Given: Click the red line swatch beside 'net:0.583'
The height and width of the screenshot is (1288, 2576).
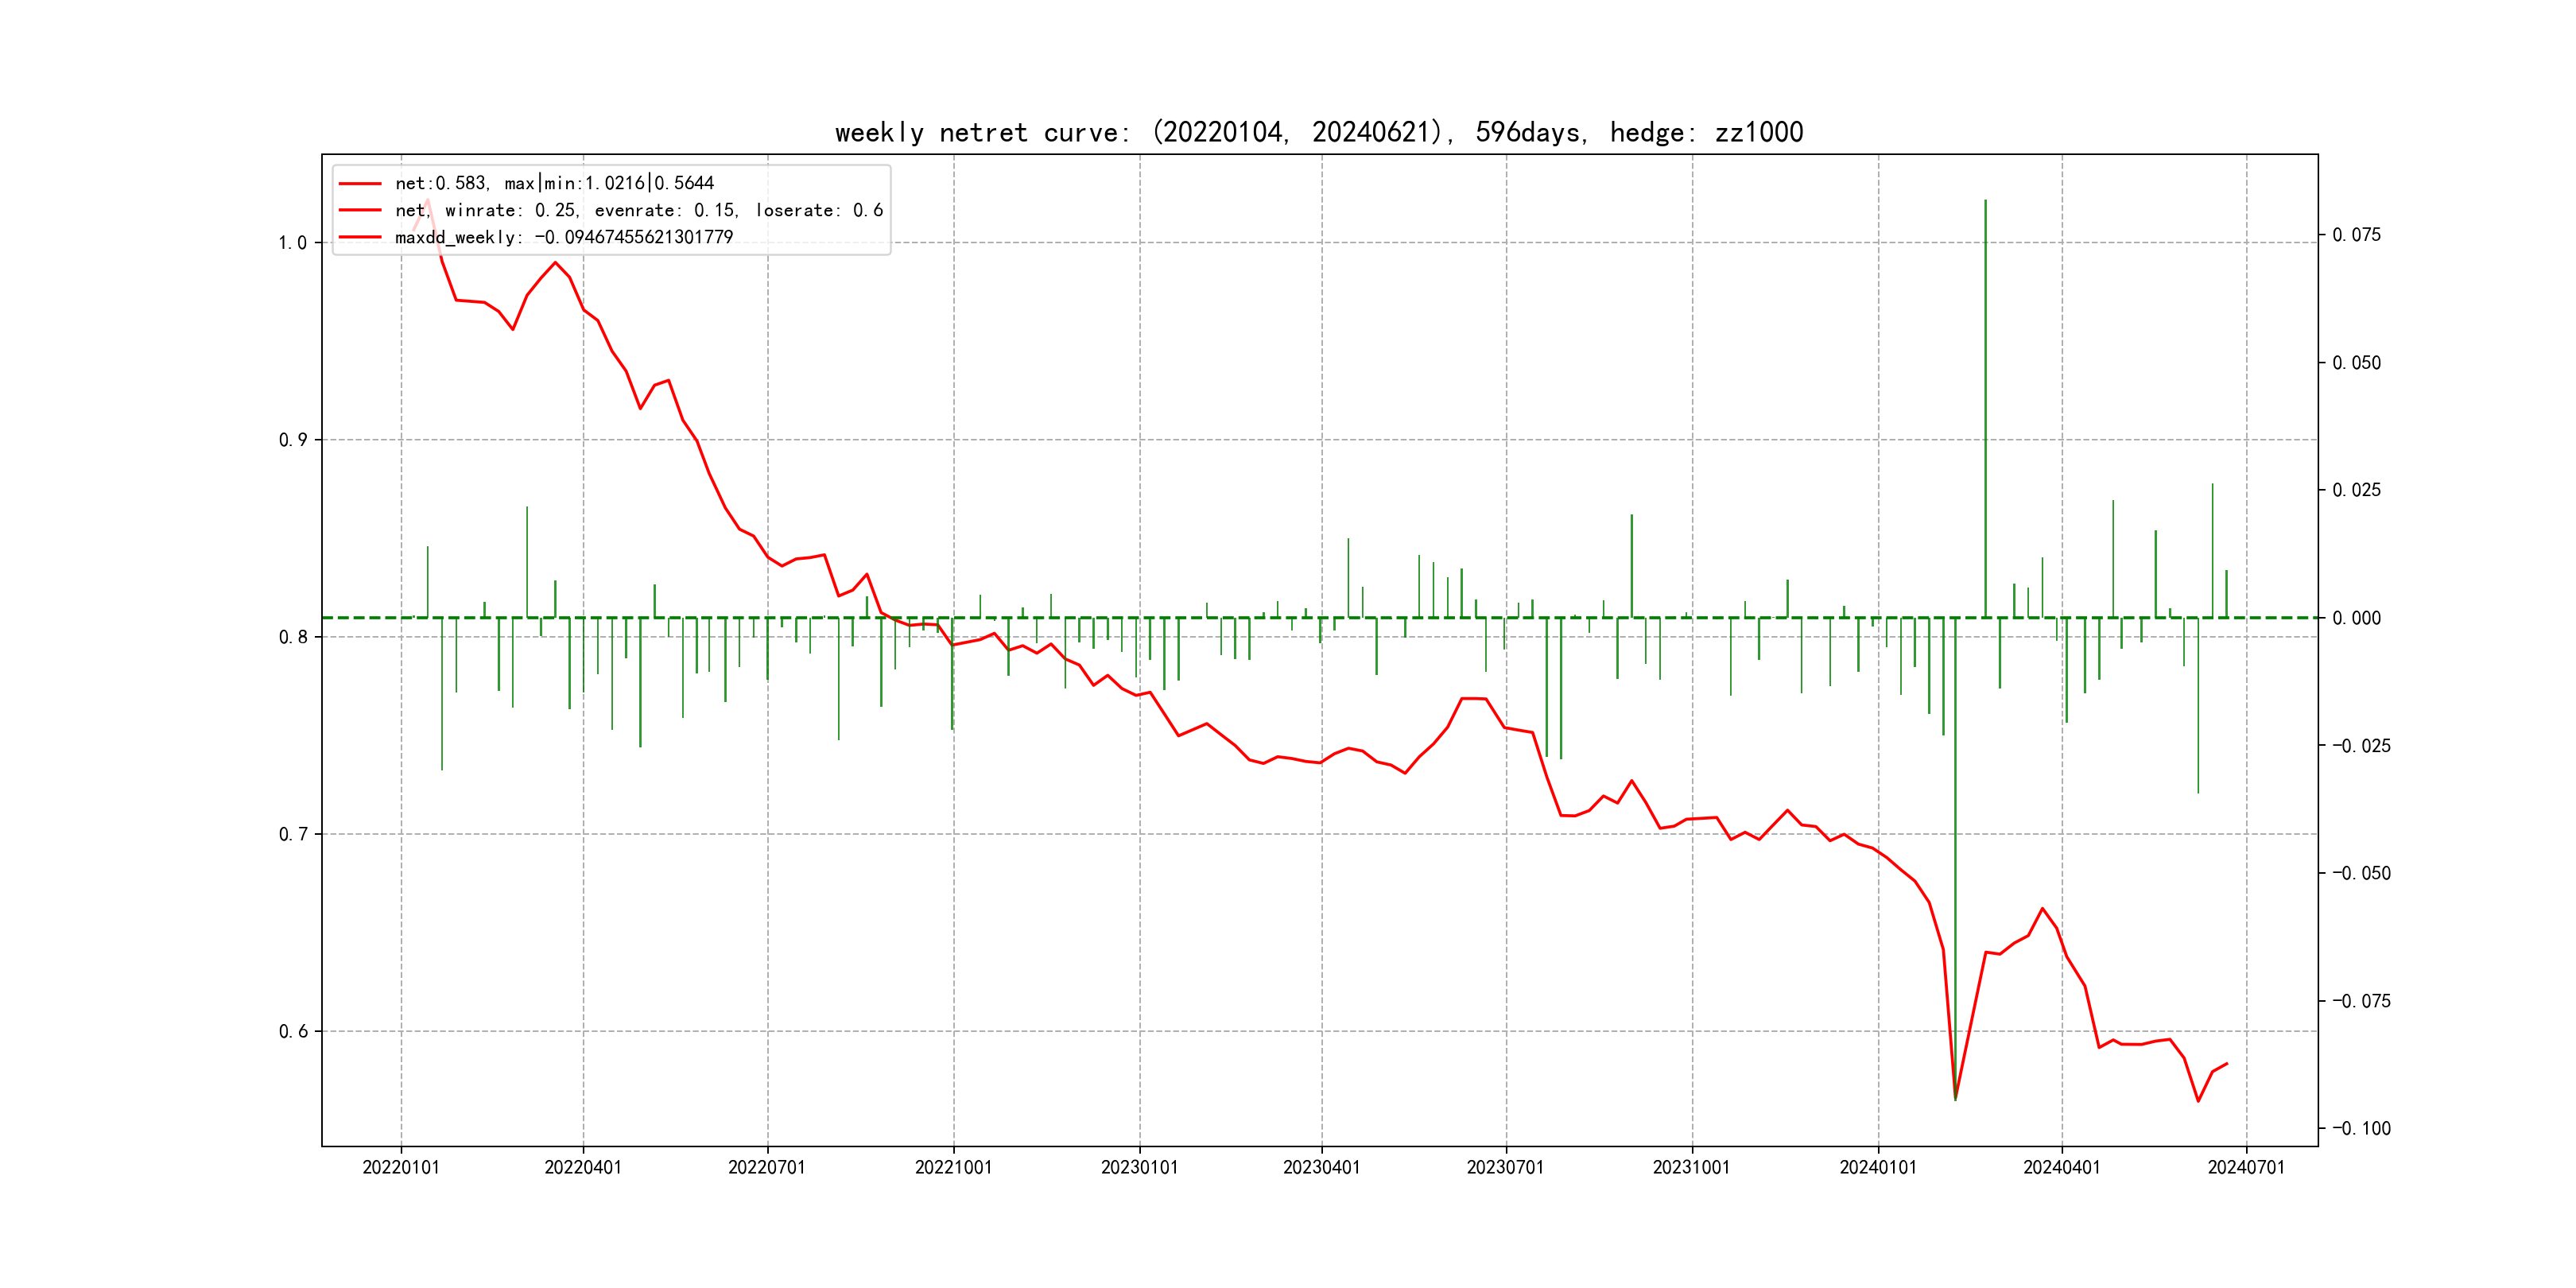Looking at the screenshot, I should [360, 184].
